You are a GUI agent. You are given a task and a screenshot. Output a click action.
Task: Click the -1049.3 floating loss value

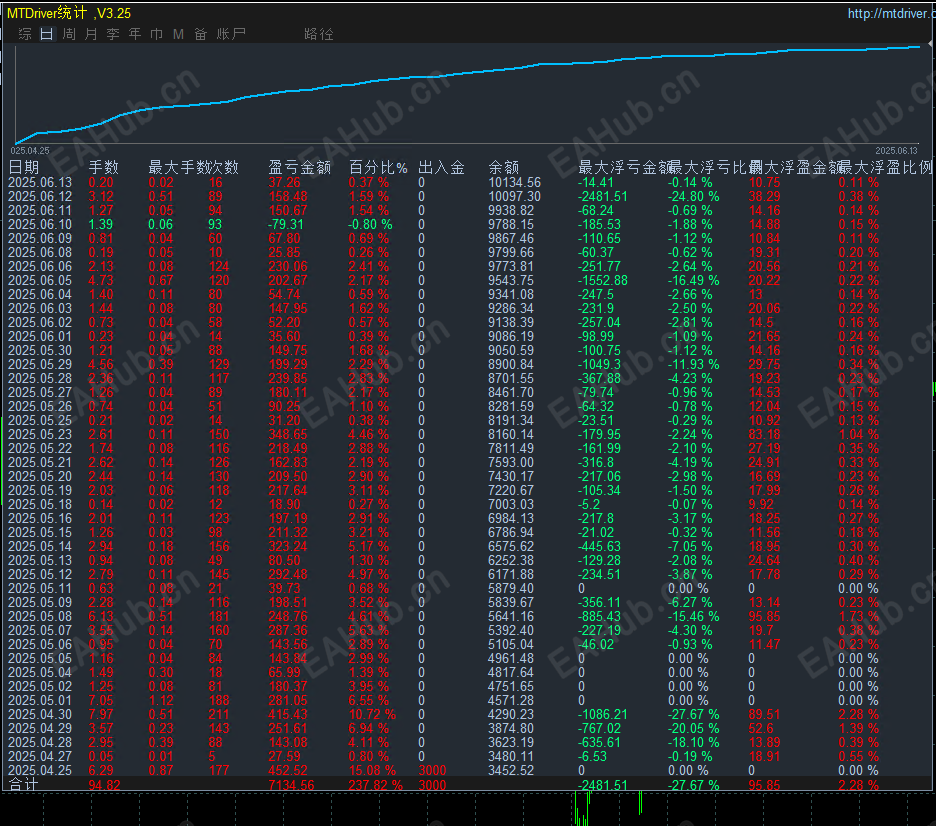pos(599,364)
